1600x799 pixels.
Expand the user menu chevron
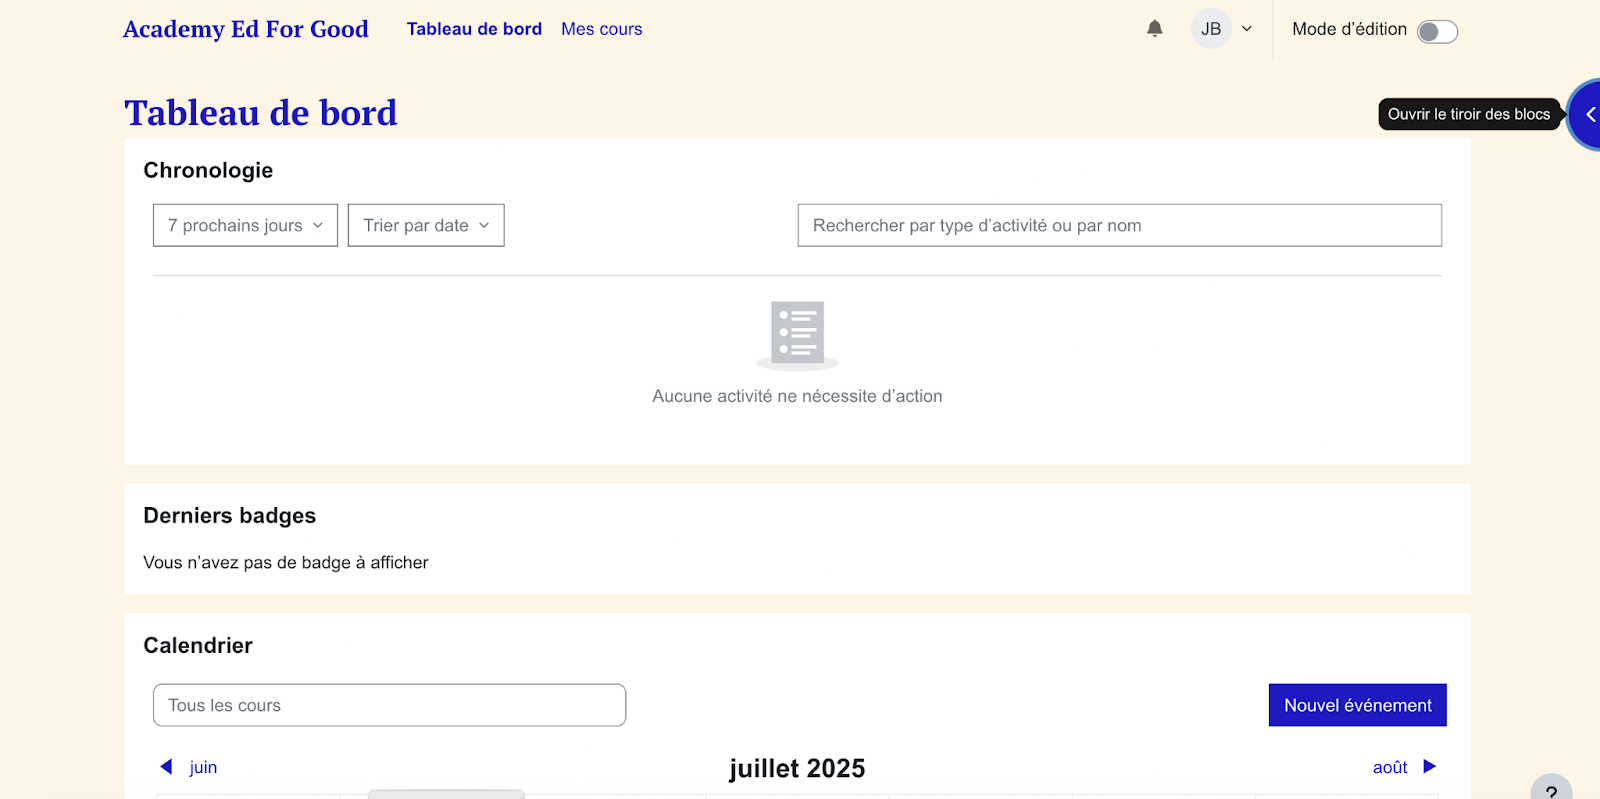point(1247,29)
